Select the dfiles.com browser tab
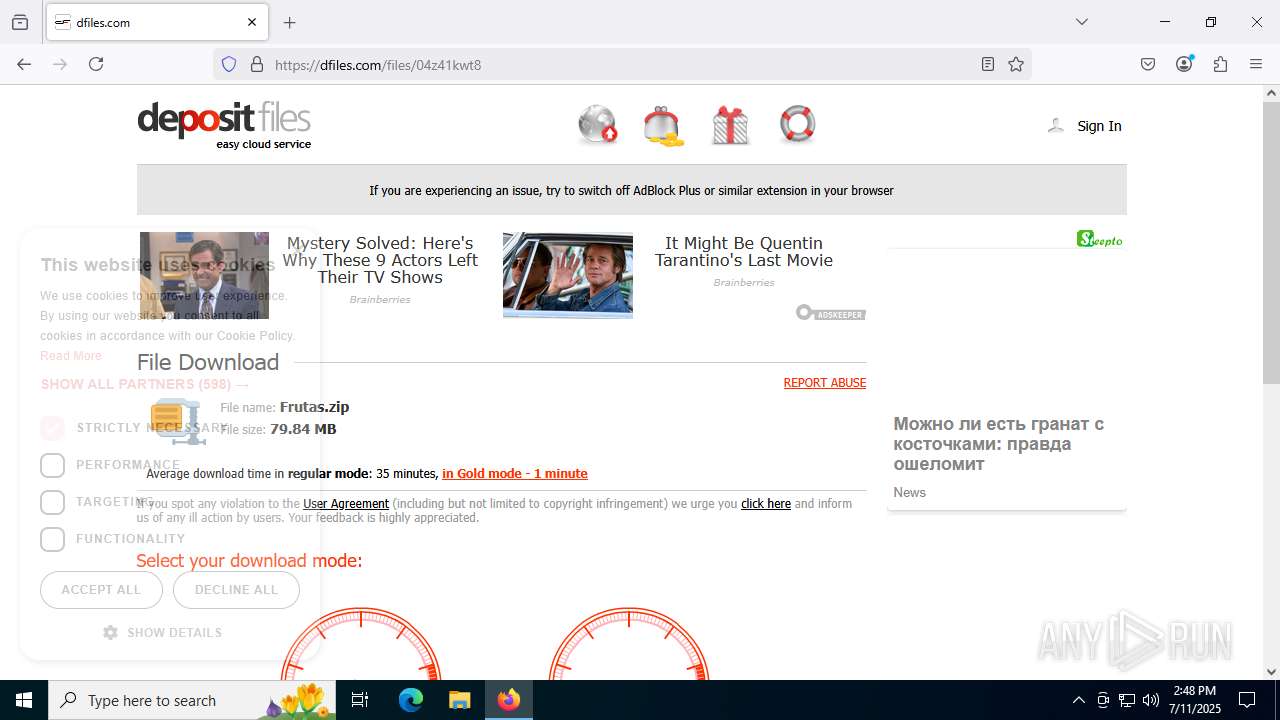This screenshot has width=1280, height=720. [155, 22]
